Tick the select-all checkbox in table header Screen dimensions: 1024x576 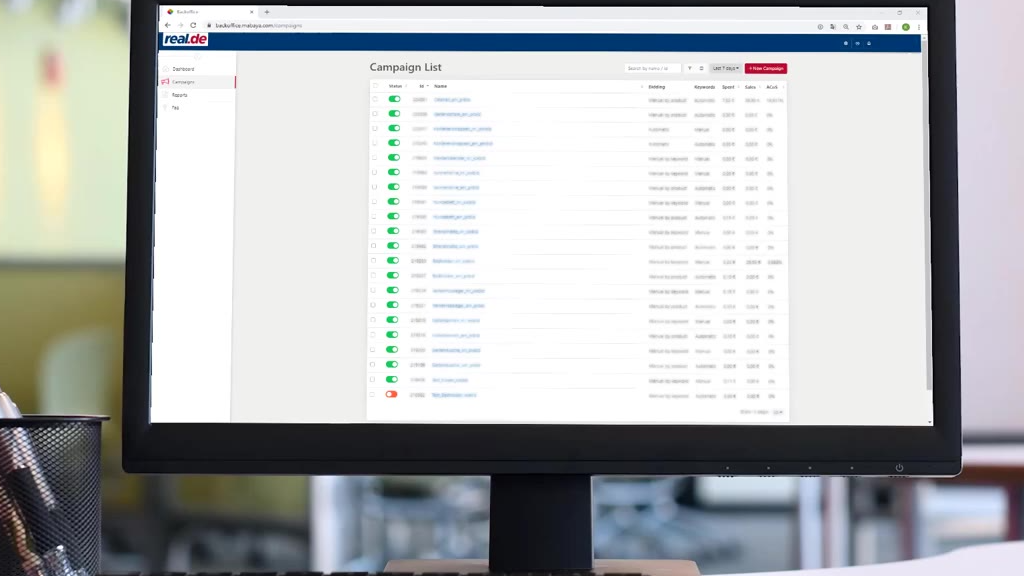click(376, 86)
